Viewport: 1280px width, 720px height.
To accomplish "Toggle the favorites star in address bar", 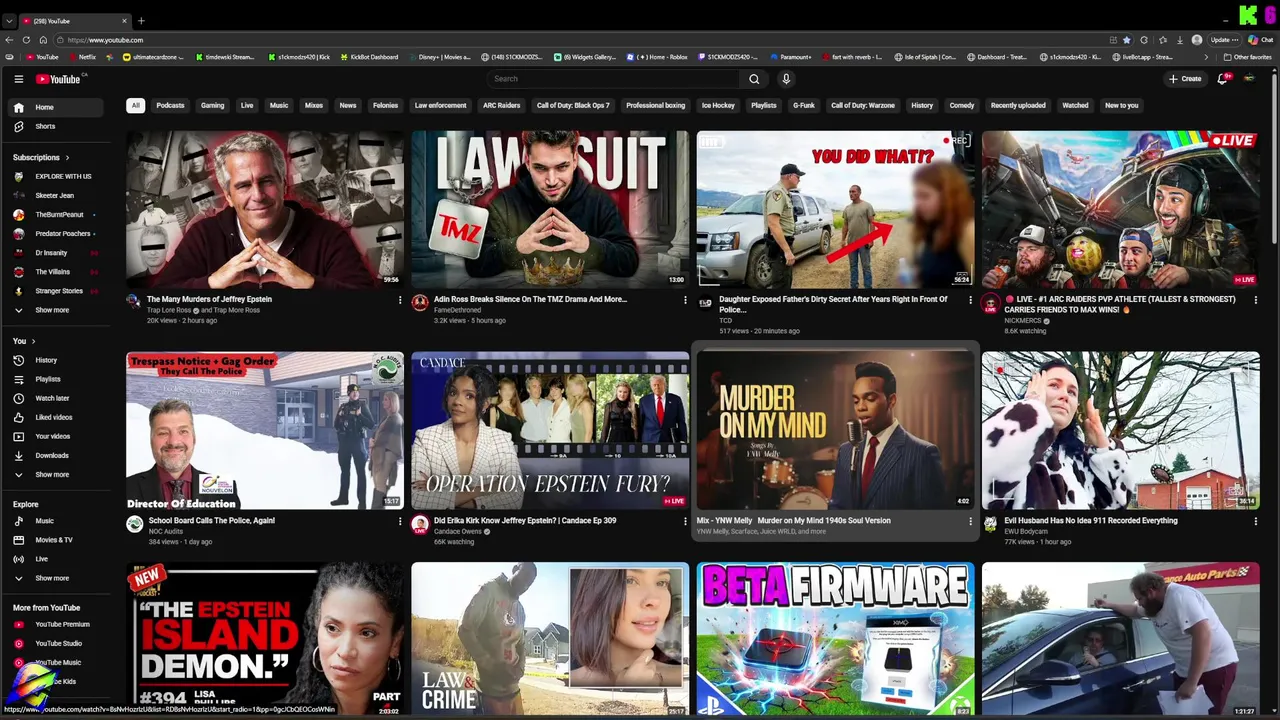I will click(x=1127, y=40).
